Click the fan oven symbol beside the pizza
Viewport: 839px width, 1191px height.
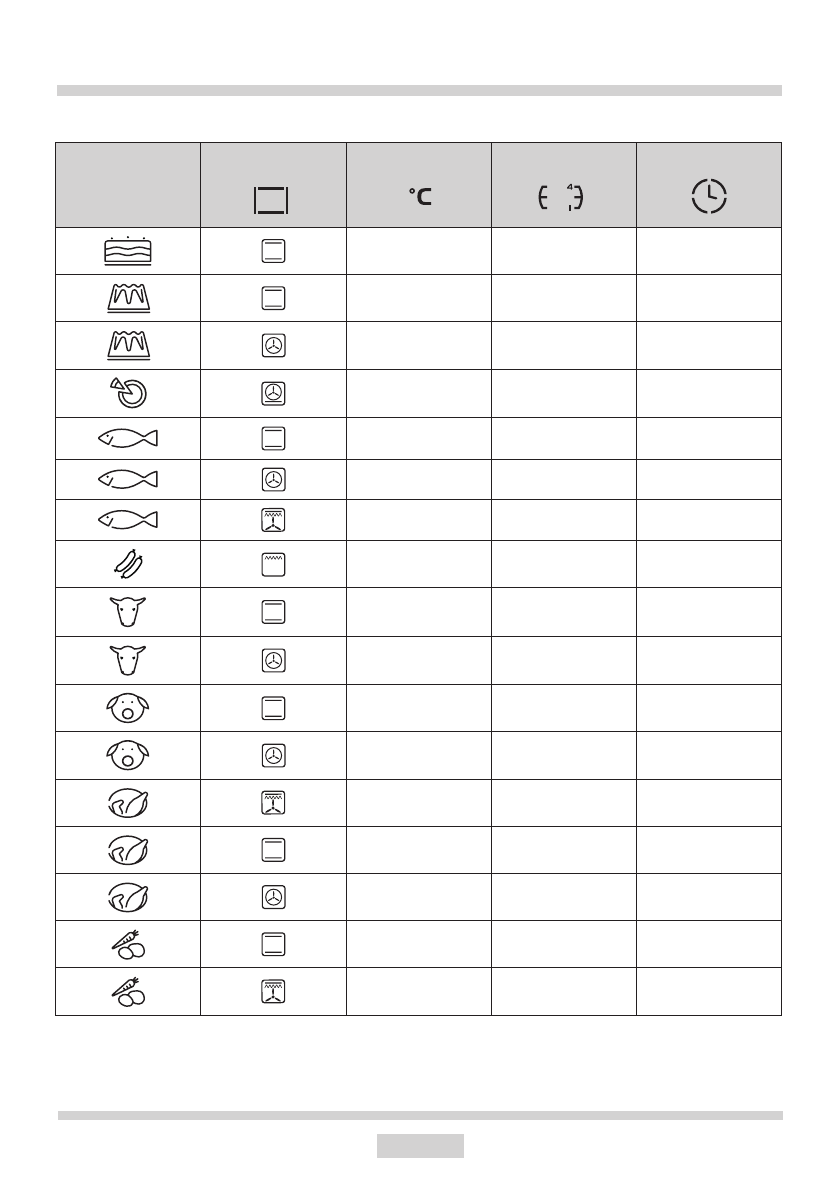click(274, 392)
